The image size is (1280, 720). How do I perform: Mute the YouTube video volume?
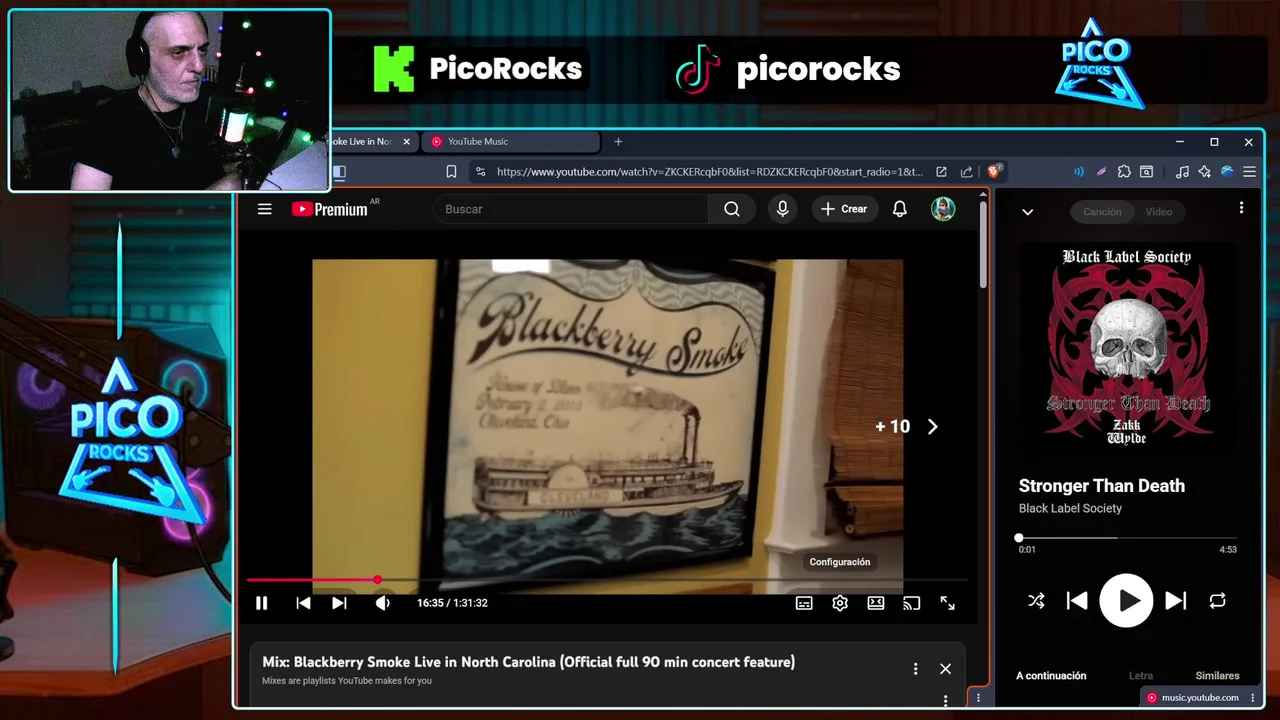382,603
